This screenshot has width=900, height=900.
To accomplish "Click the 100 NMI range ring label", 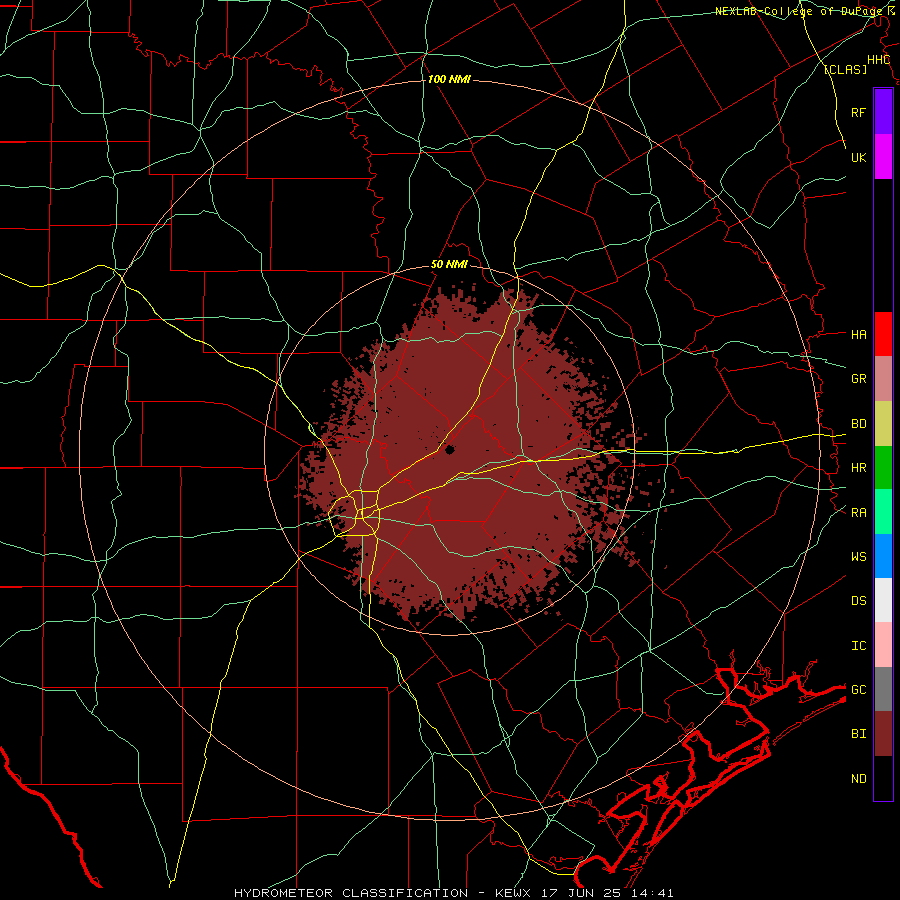I will (449, 79).
